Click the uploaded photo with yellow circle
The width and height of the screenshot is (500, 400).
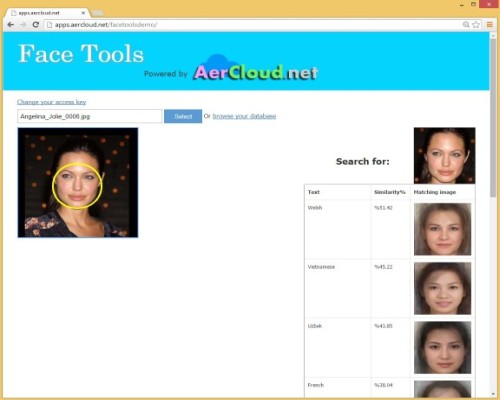pos(78,182)
